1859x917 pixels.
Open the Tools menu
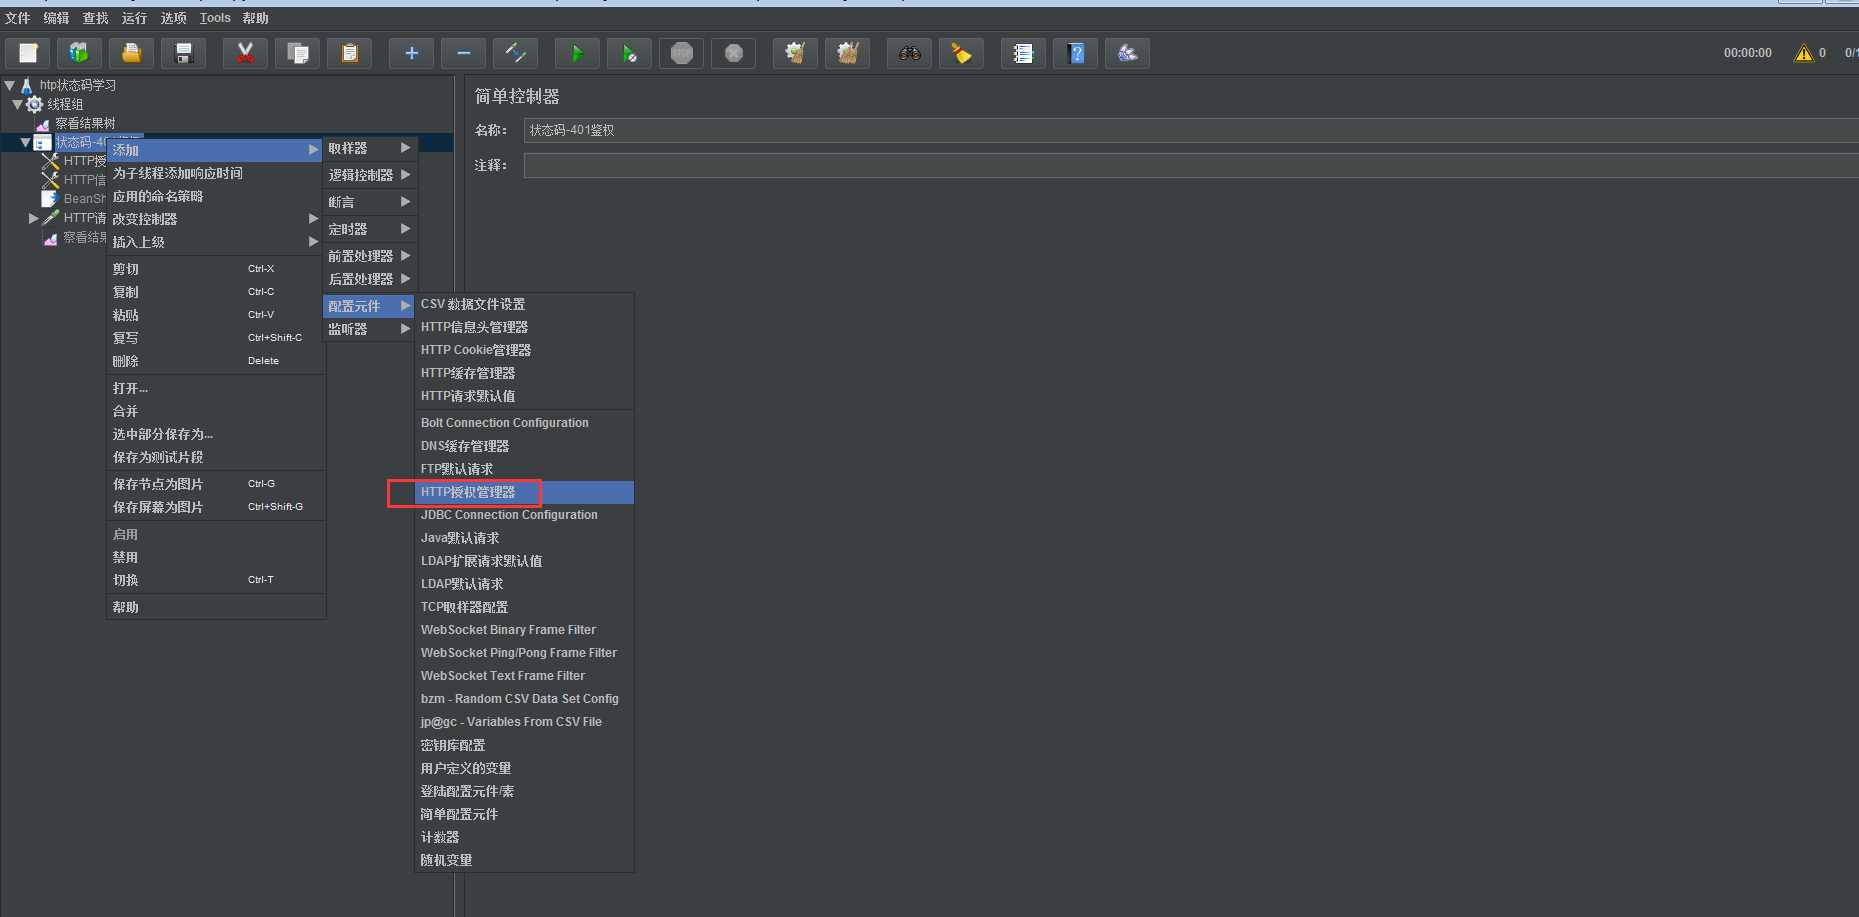coord(215,18)
